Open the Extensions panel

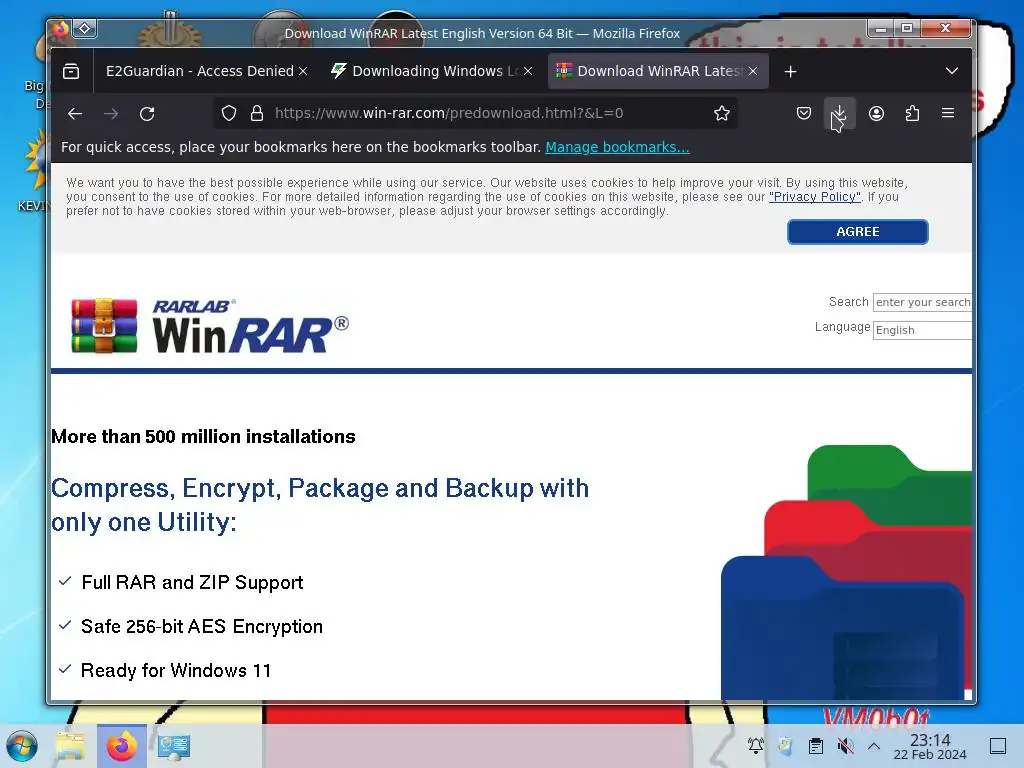pos(912,114)
